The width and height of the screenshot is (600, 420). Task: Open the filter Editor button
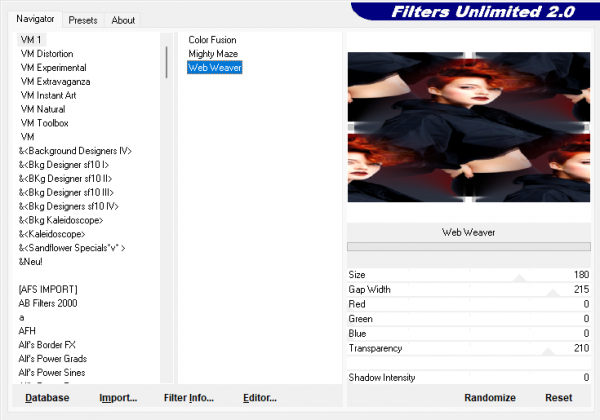point(259,398)
